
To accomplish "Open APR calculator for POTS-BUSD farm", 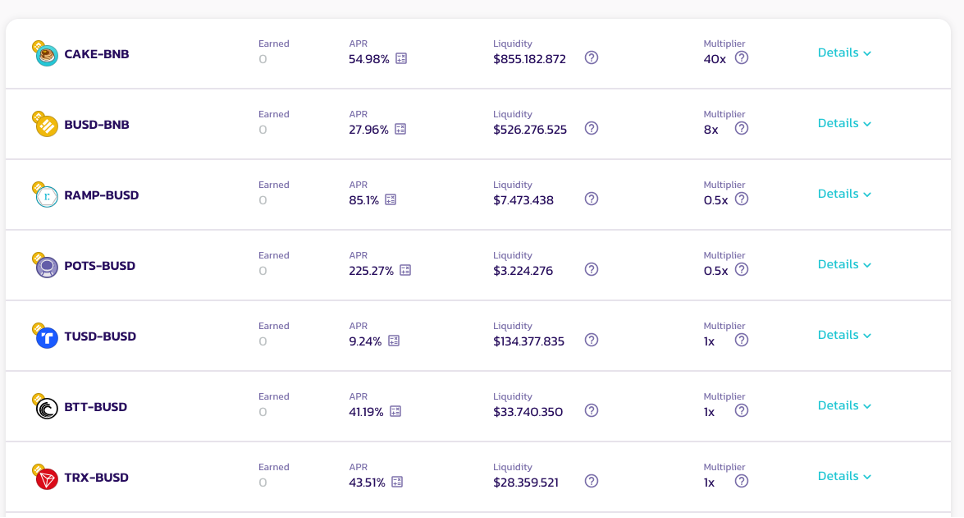I will pos(405,270).
